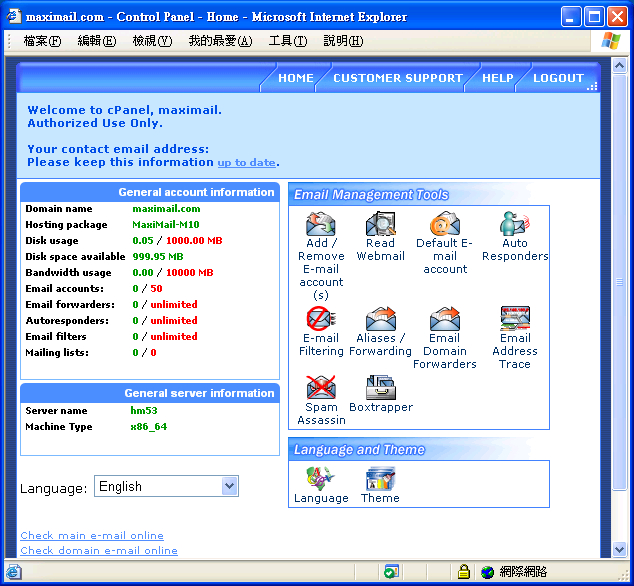Click the vertical scrollbar down arrow
634x586 pixels.
pyautogui.click(x=619, y=549)
